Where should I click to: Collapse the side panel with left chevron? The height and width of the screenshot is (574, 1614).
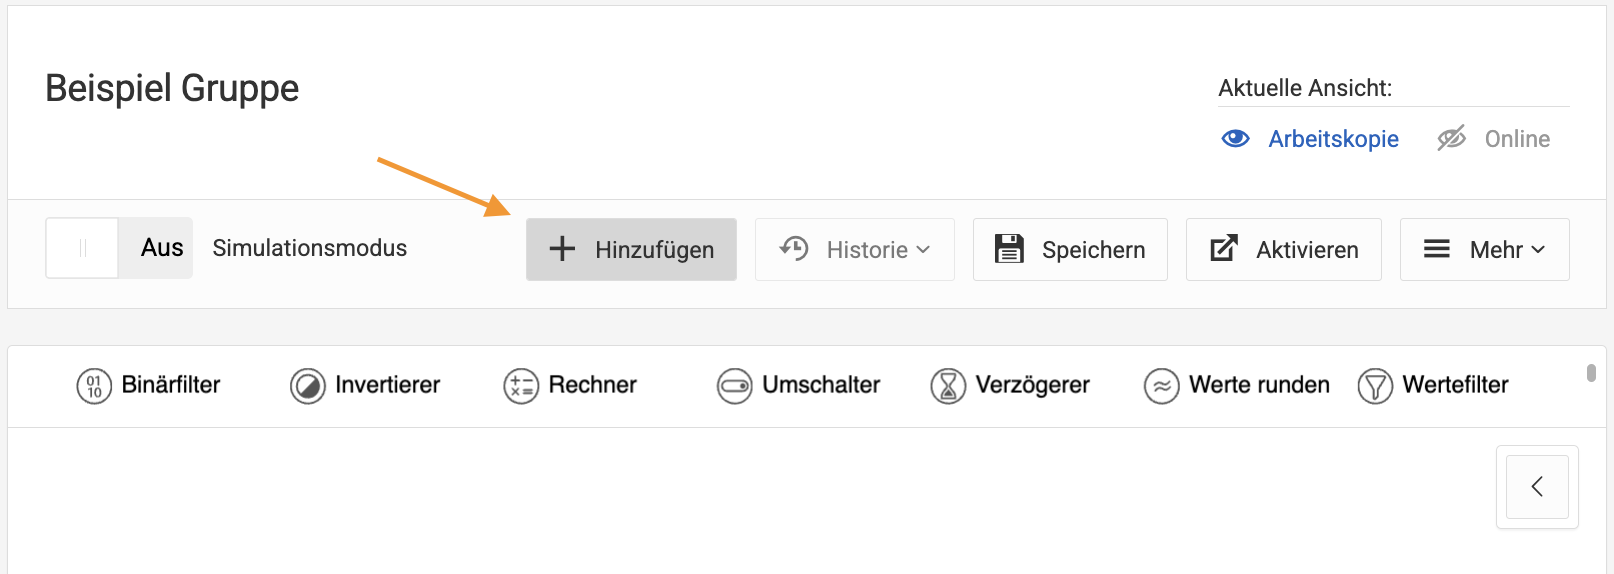(x=1537, y=487)
